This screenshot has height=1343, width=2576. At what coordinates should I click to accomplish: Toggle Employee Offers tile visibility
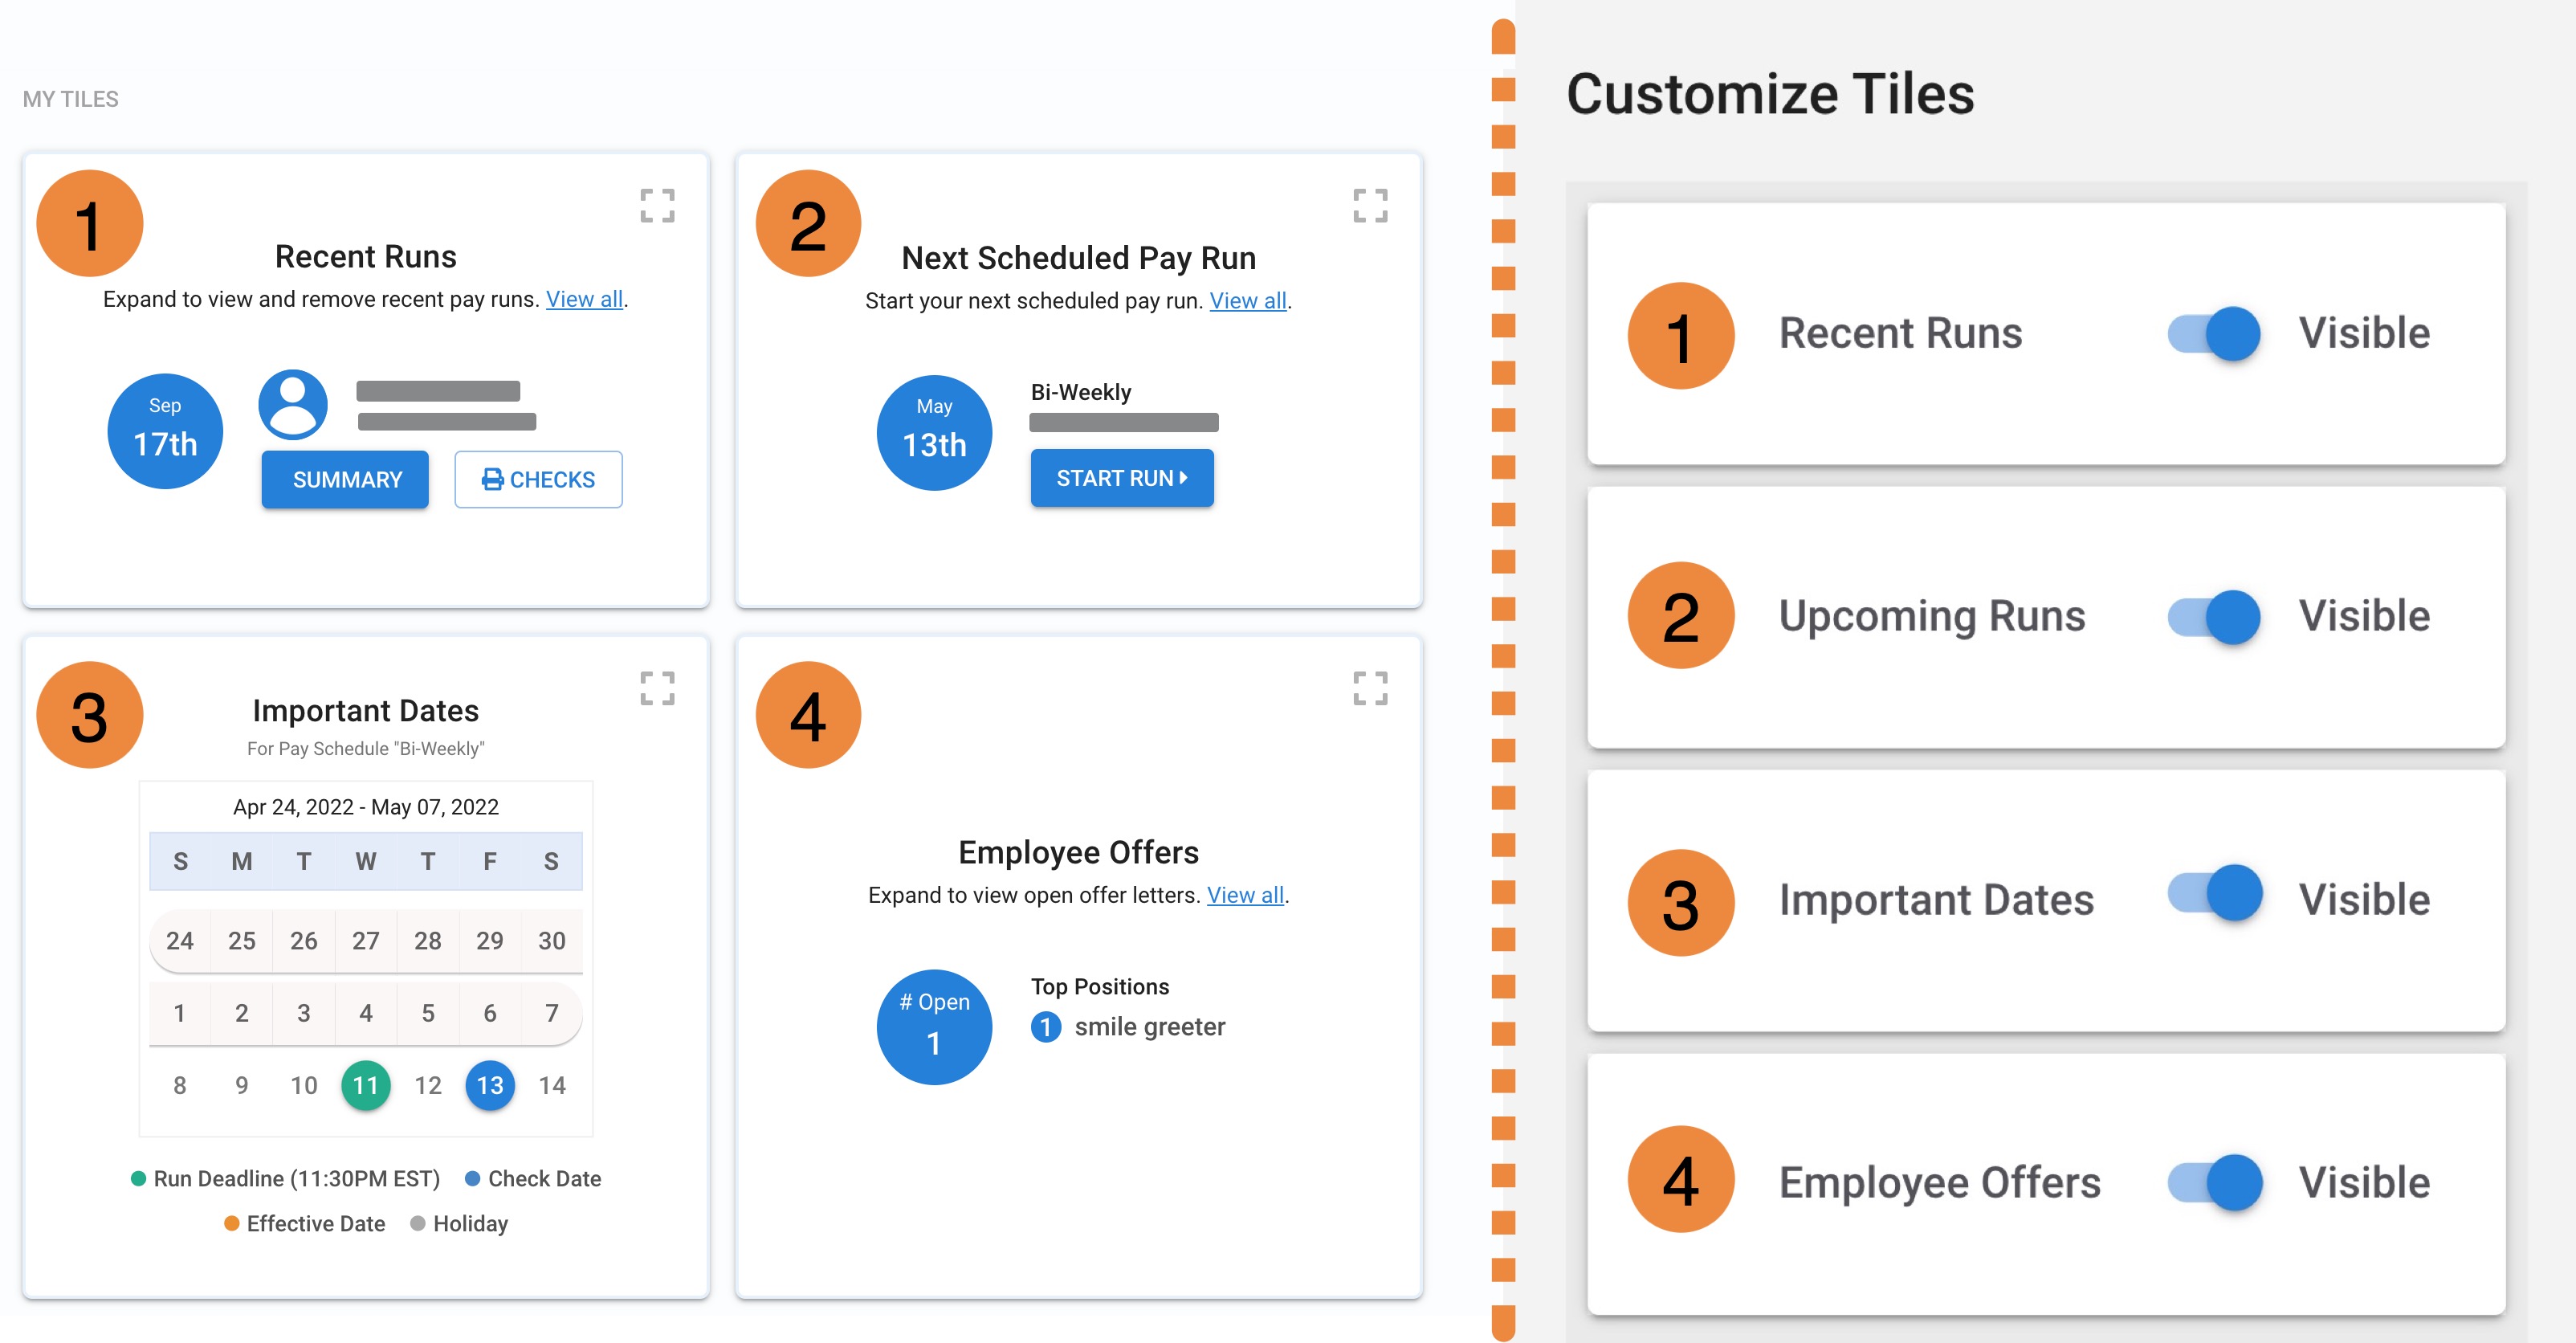[x=2214, y=1182]
